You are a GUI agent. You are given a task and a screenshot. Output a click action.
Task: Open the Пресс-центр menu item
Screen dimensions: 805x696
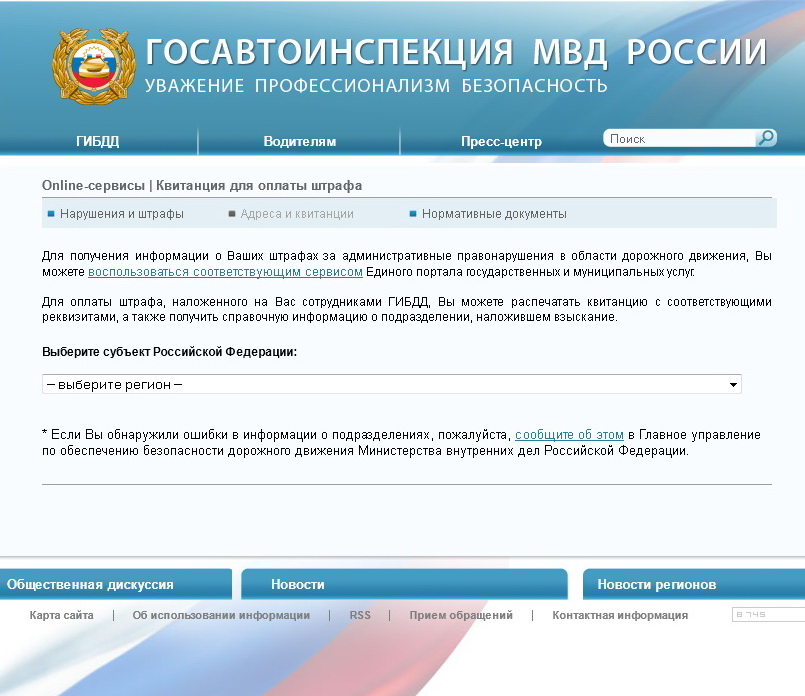click(501, 142)
